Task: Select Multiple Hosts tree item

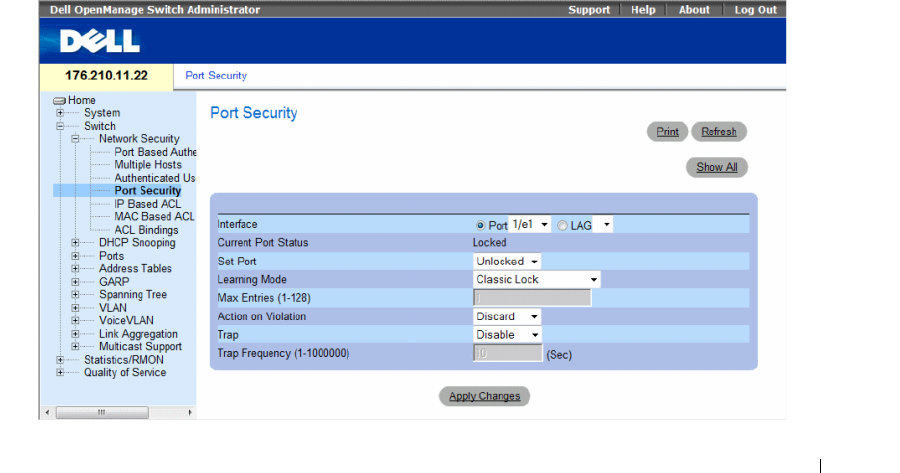Action: click(x=148, y=165)
